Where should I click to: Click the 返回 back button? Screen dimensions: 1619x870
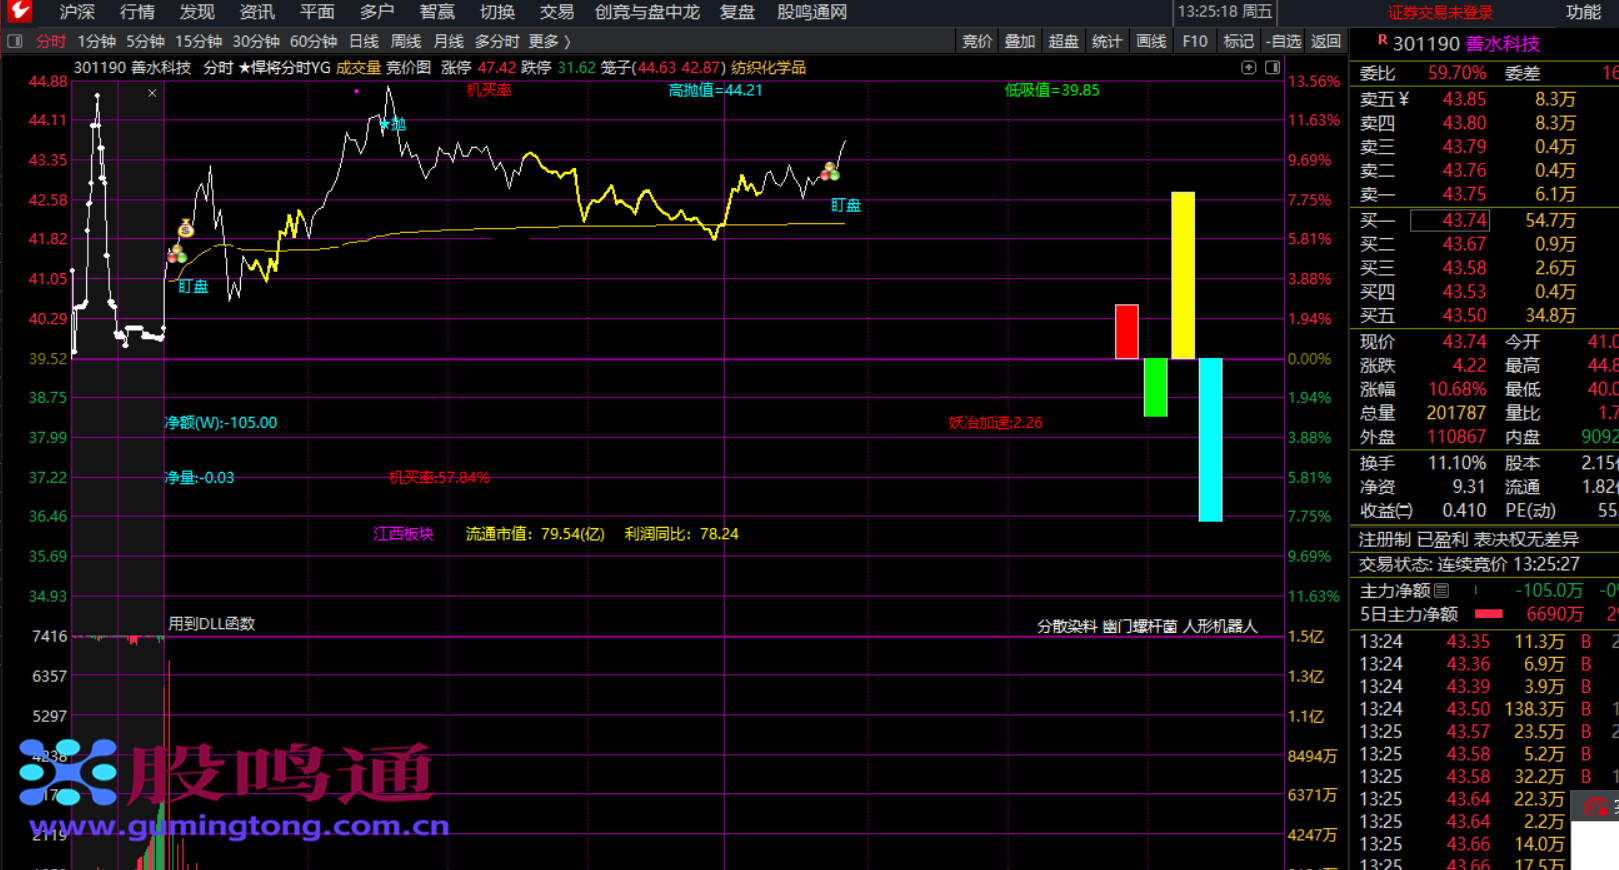pos(1326,41)
